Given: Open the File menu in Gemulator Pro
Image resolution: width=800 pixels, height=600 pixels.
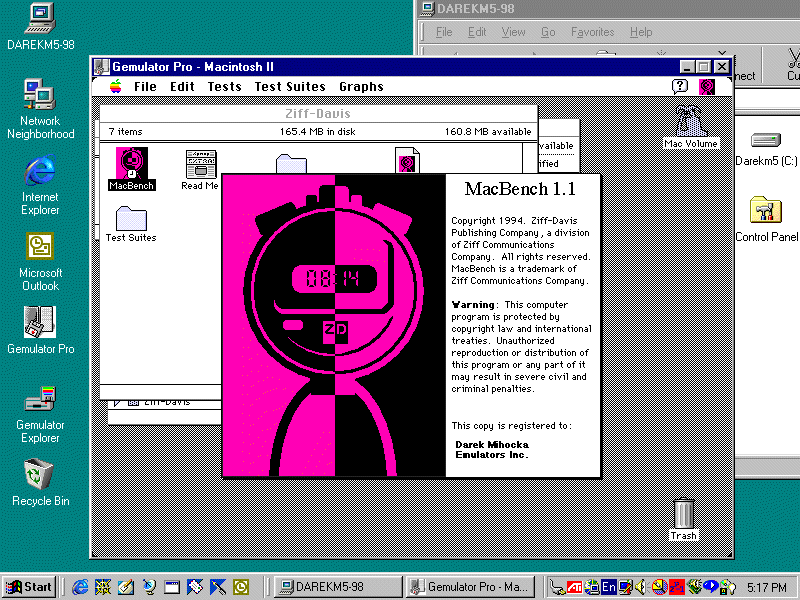Looking at the screenshot, I should pyautogui.click(x=145, y=87).
